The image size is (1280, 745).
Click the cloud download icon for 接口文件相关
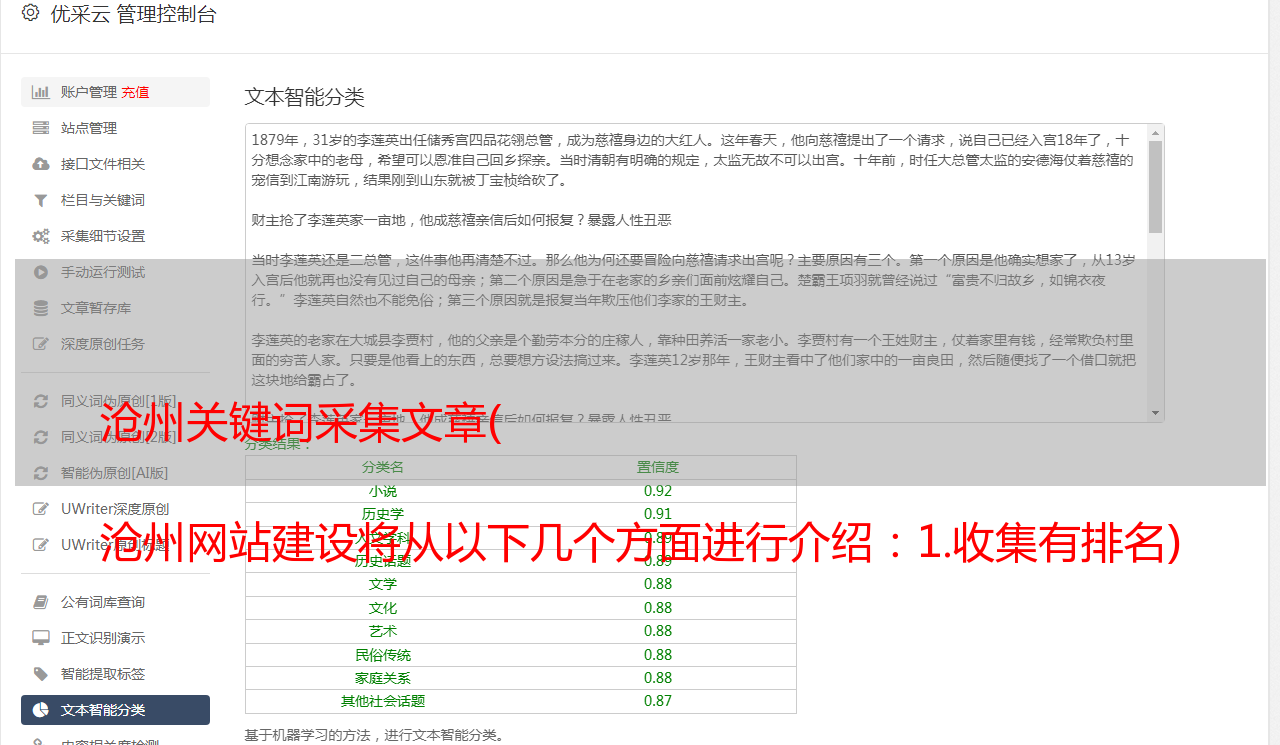click(41, 164)
